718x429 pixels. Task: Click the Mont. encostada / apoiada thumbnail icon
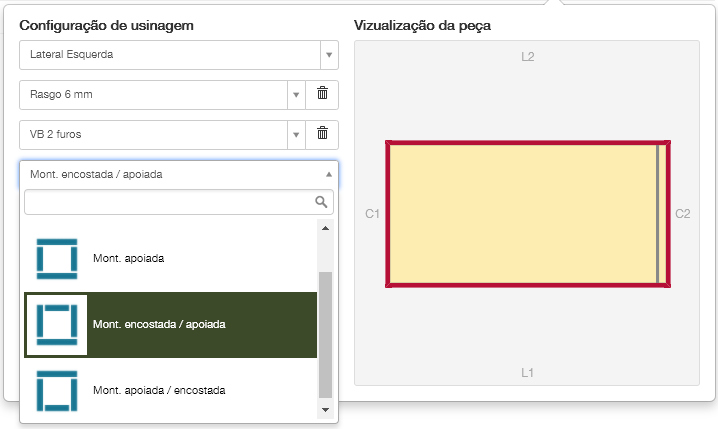[x=57, y=325]
